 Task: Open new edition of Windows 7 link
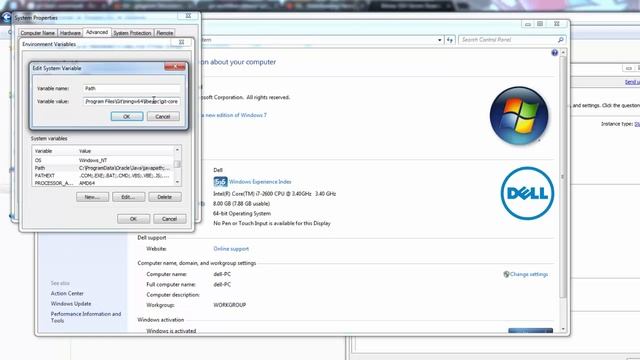234,115
